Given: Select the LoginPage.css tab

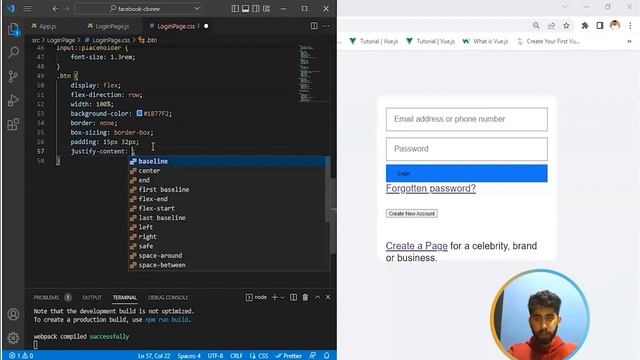Looking at the screenshot, I should (176, 26).
